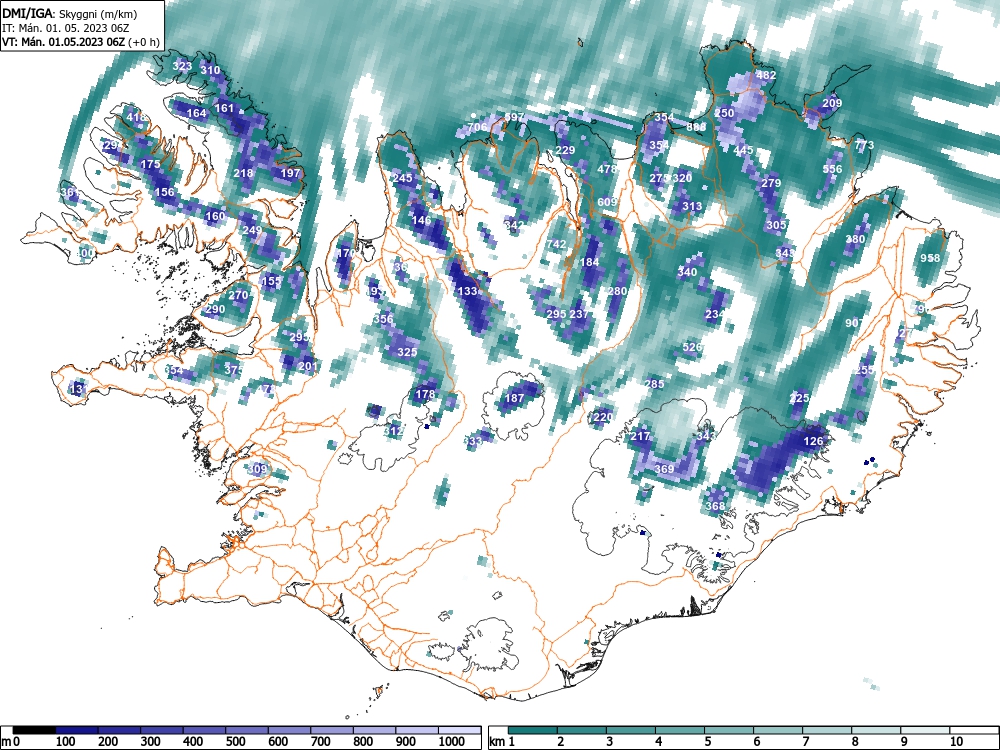Screen dimensions: 1000x750
Task: Click the 609 visibility value
Action: click(x=607, y=202)
